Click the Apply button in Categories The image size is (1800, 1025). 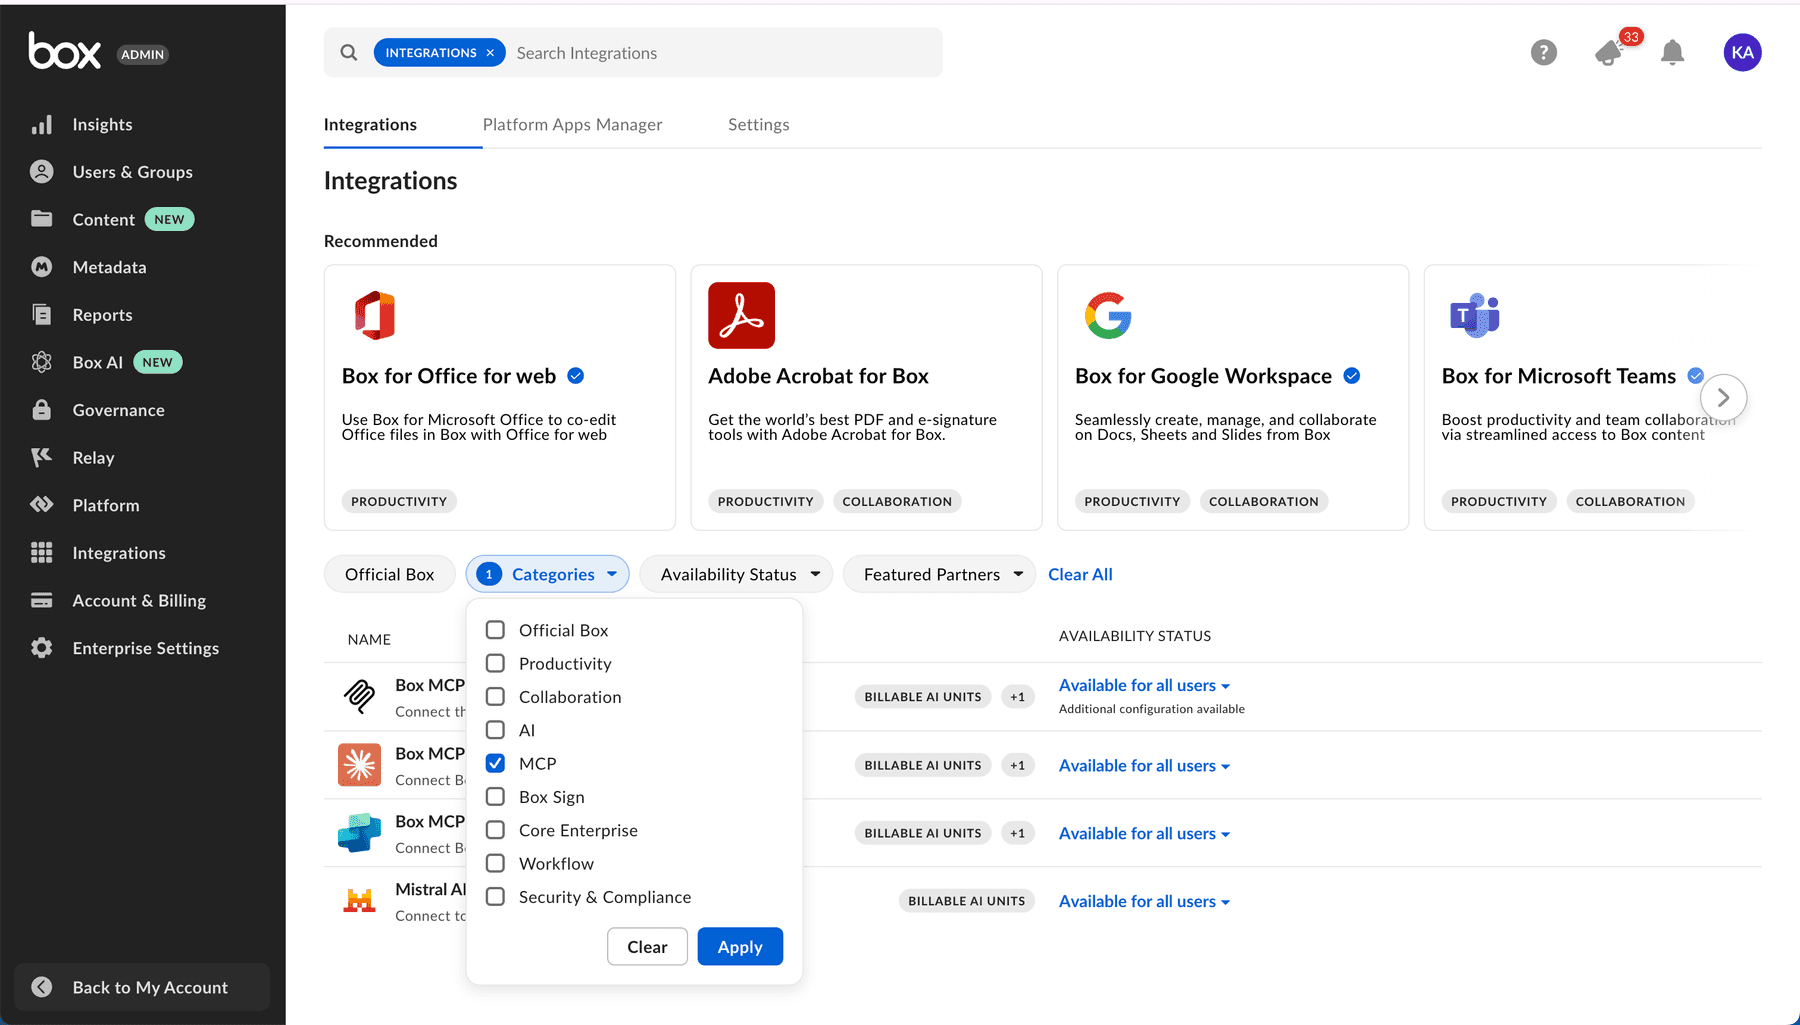(x=740, y=947)
